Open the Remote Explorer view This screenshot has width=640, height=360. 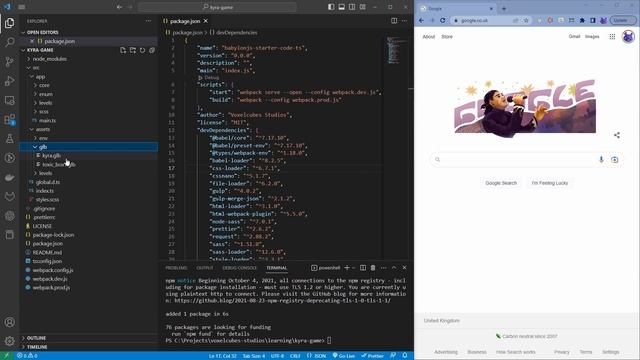[x=9, y=100]
